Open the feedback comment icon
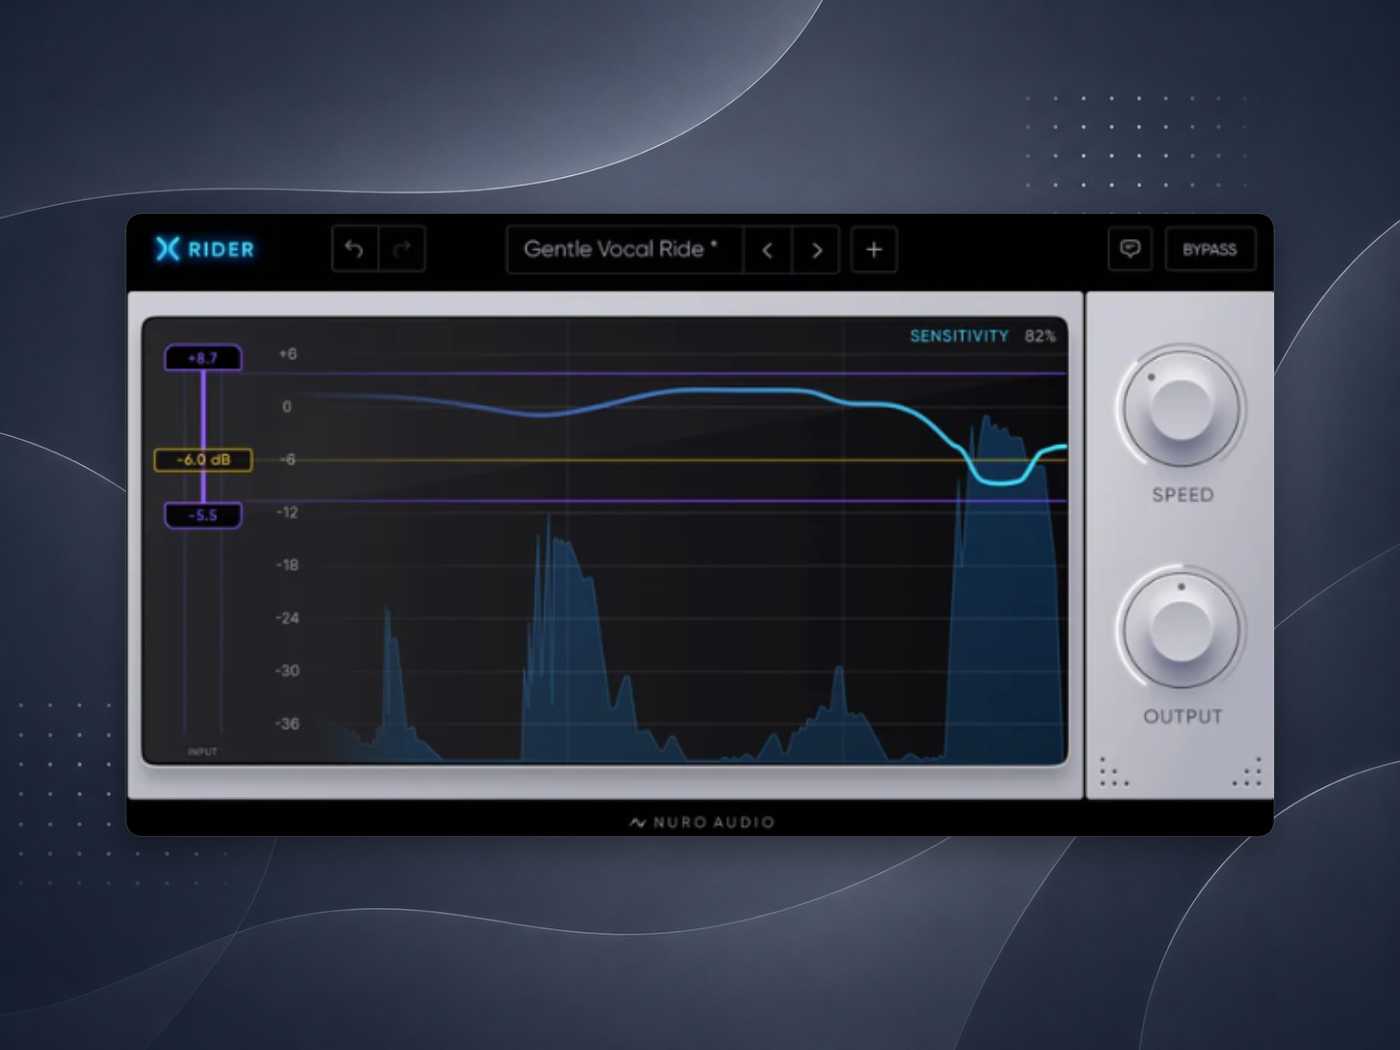Screen dimensions: 1400x1050 (x=1130, y=249)
